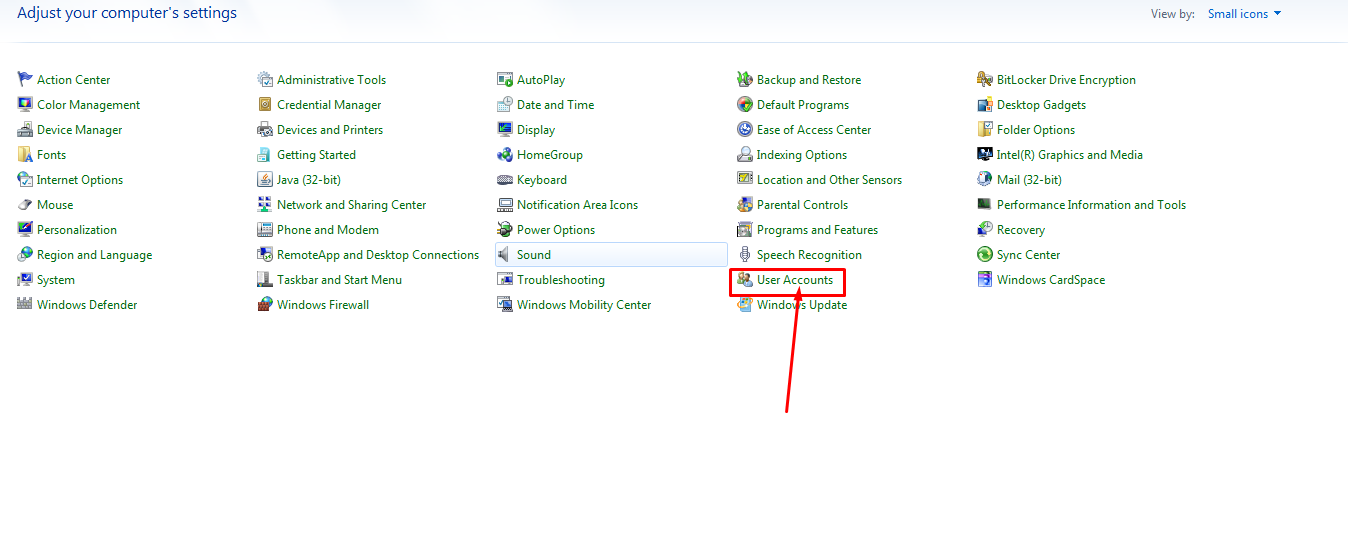Open Performance Information and Tools link
The height and width of the screenshot is (547, 1348).
1091,205
